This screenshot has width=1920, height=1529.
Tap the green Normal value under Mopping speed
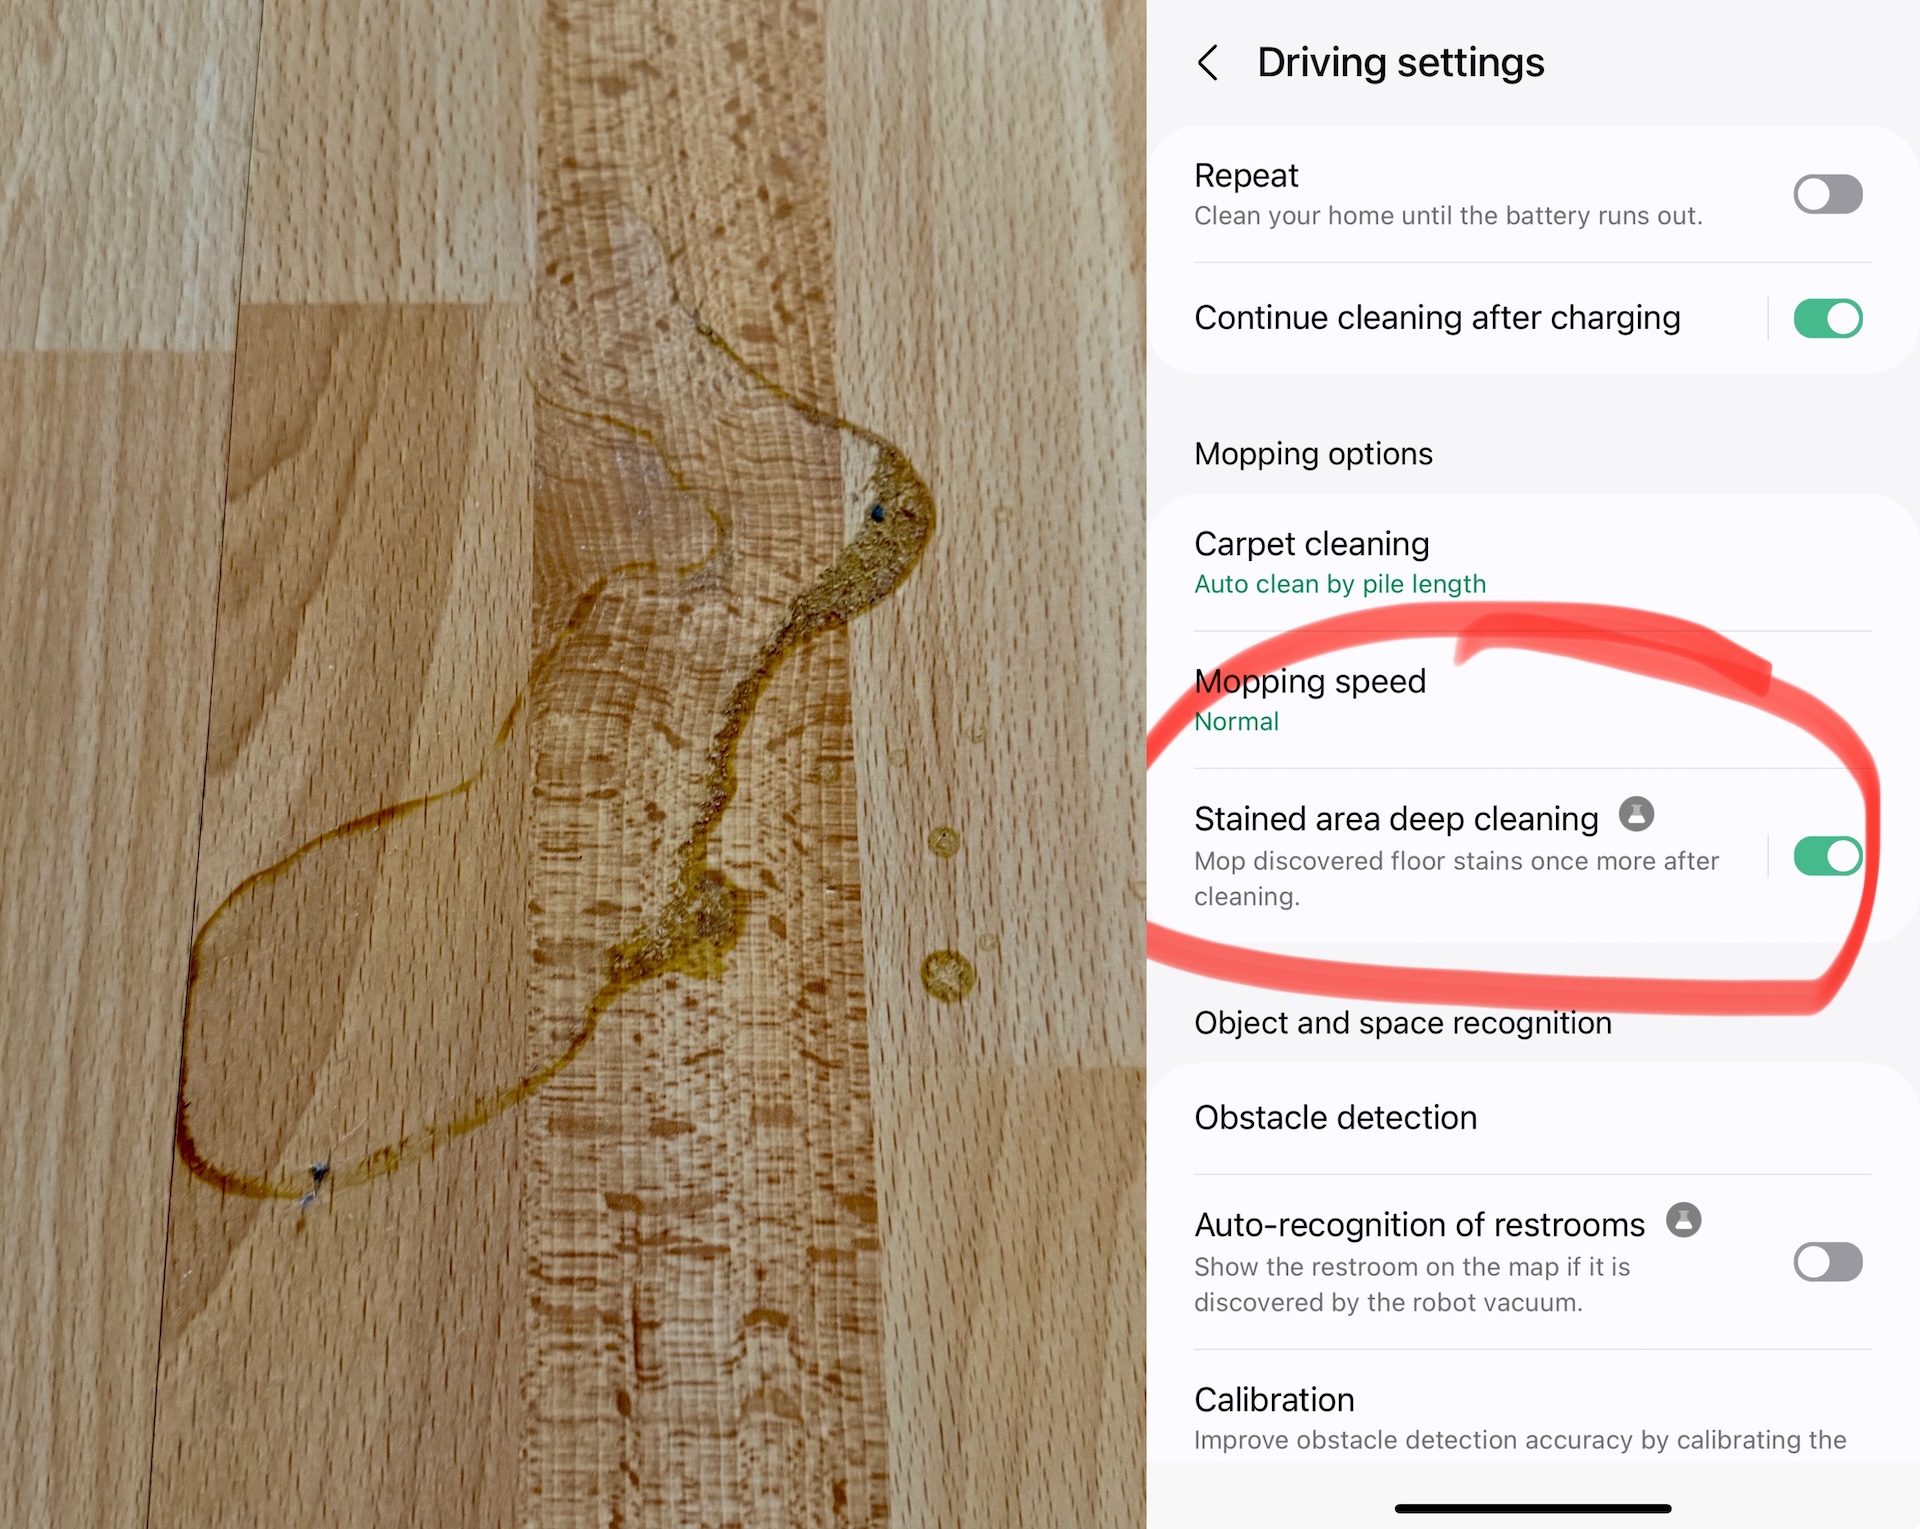tap(1236, 722)
